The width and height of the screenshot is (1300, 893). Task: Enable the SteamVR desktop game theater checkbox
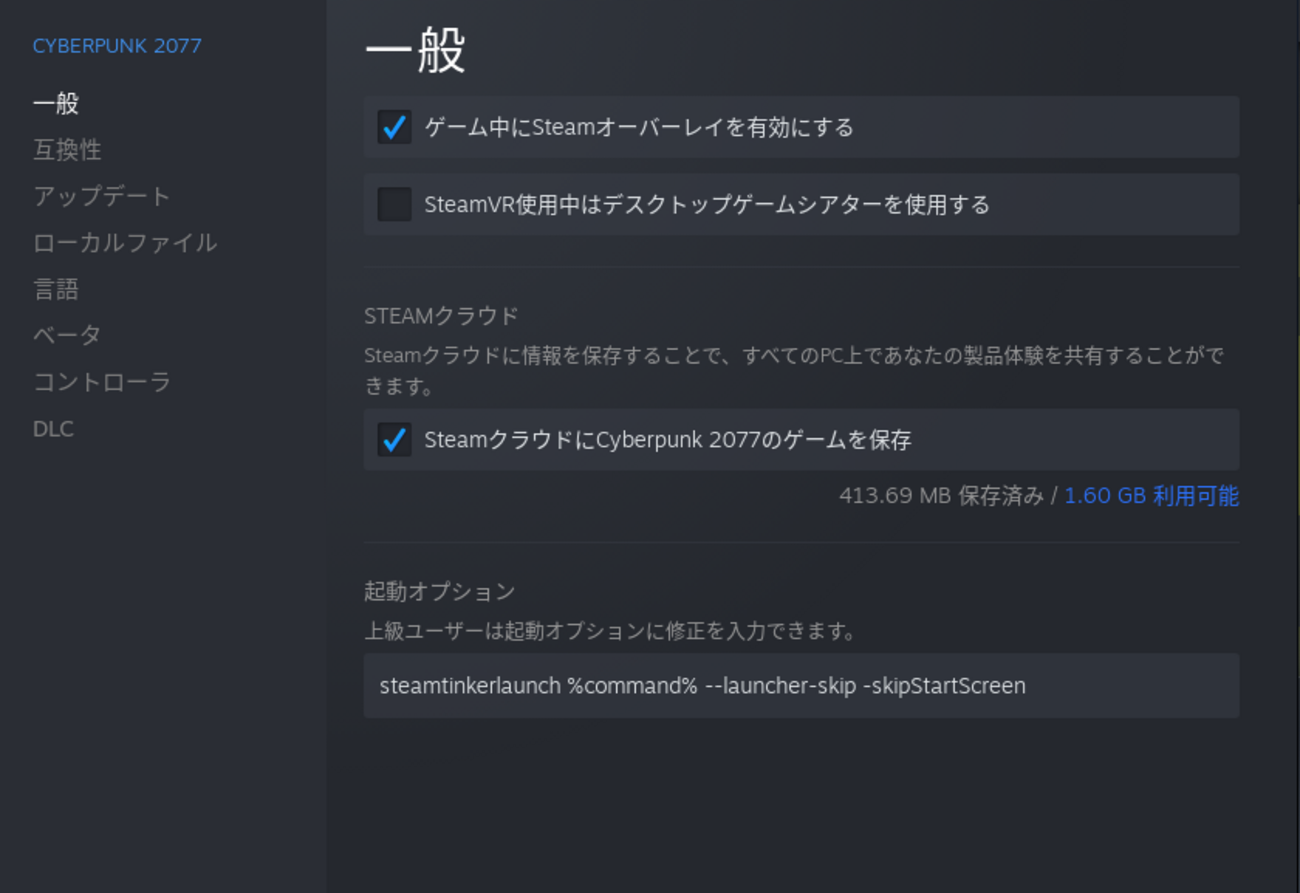coord(394,204)
